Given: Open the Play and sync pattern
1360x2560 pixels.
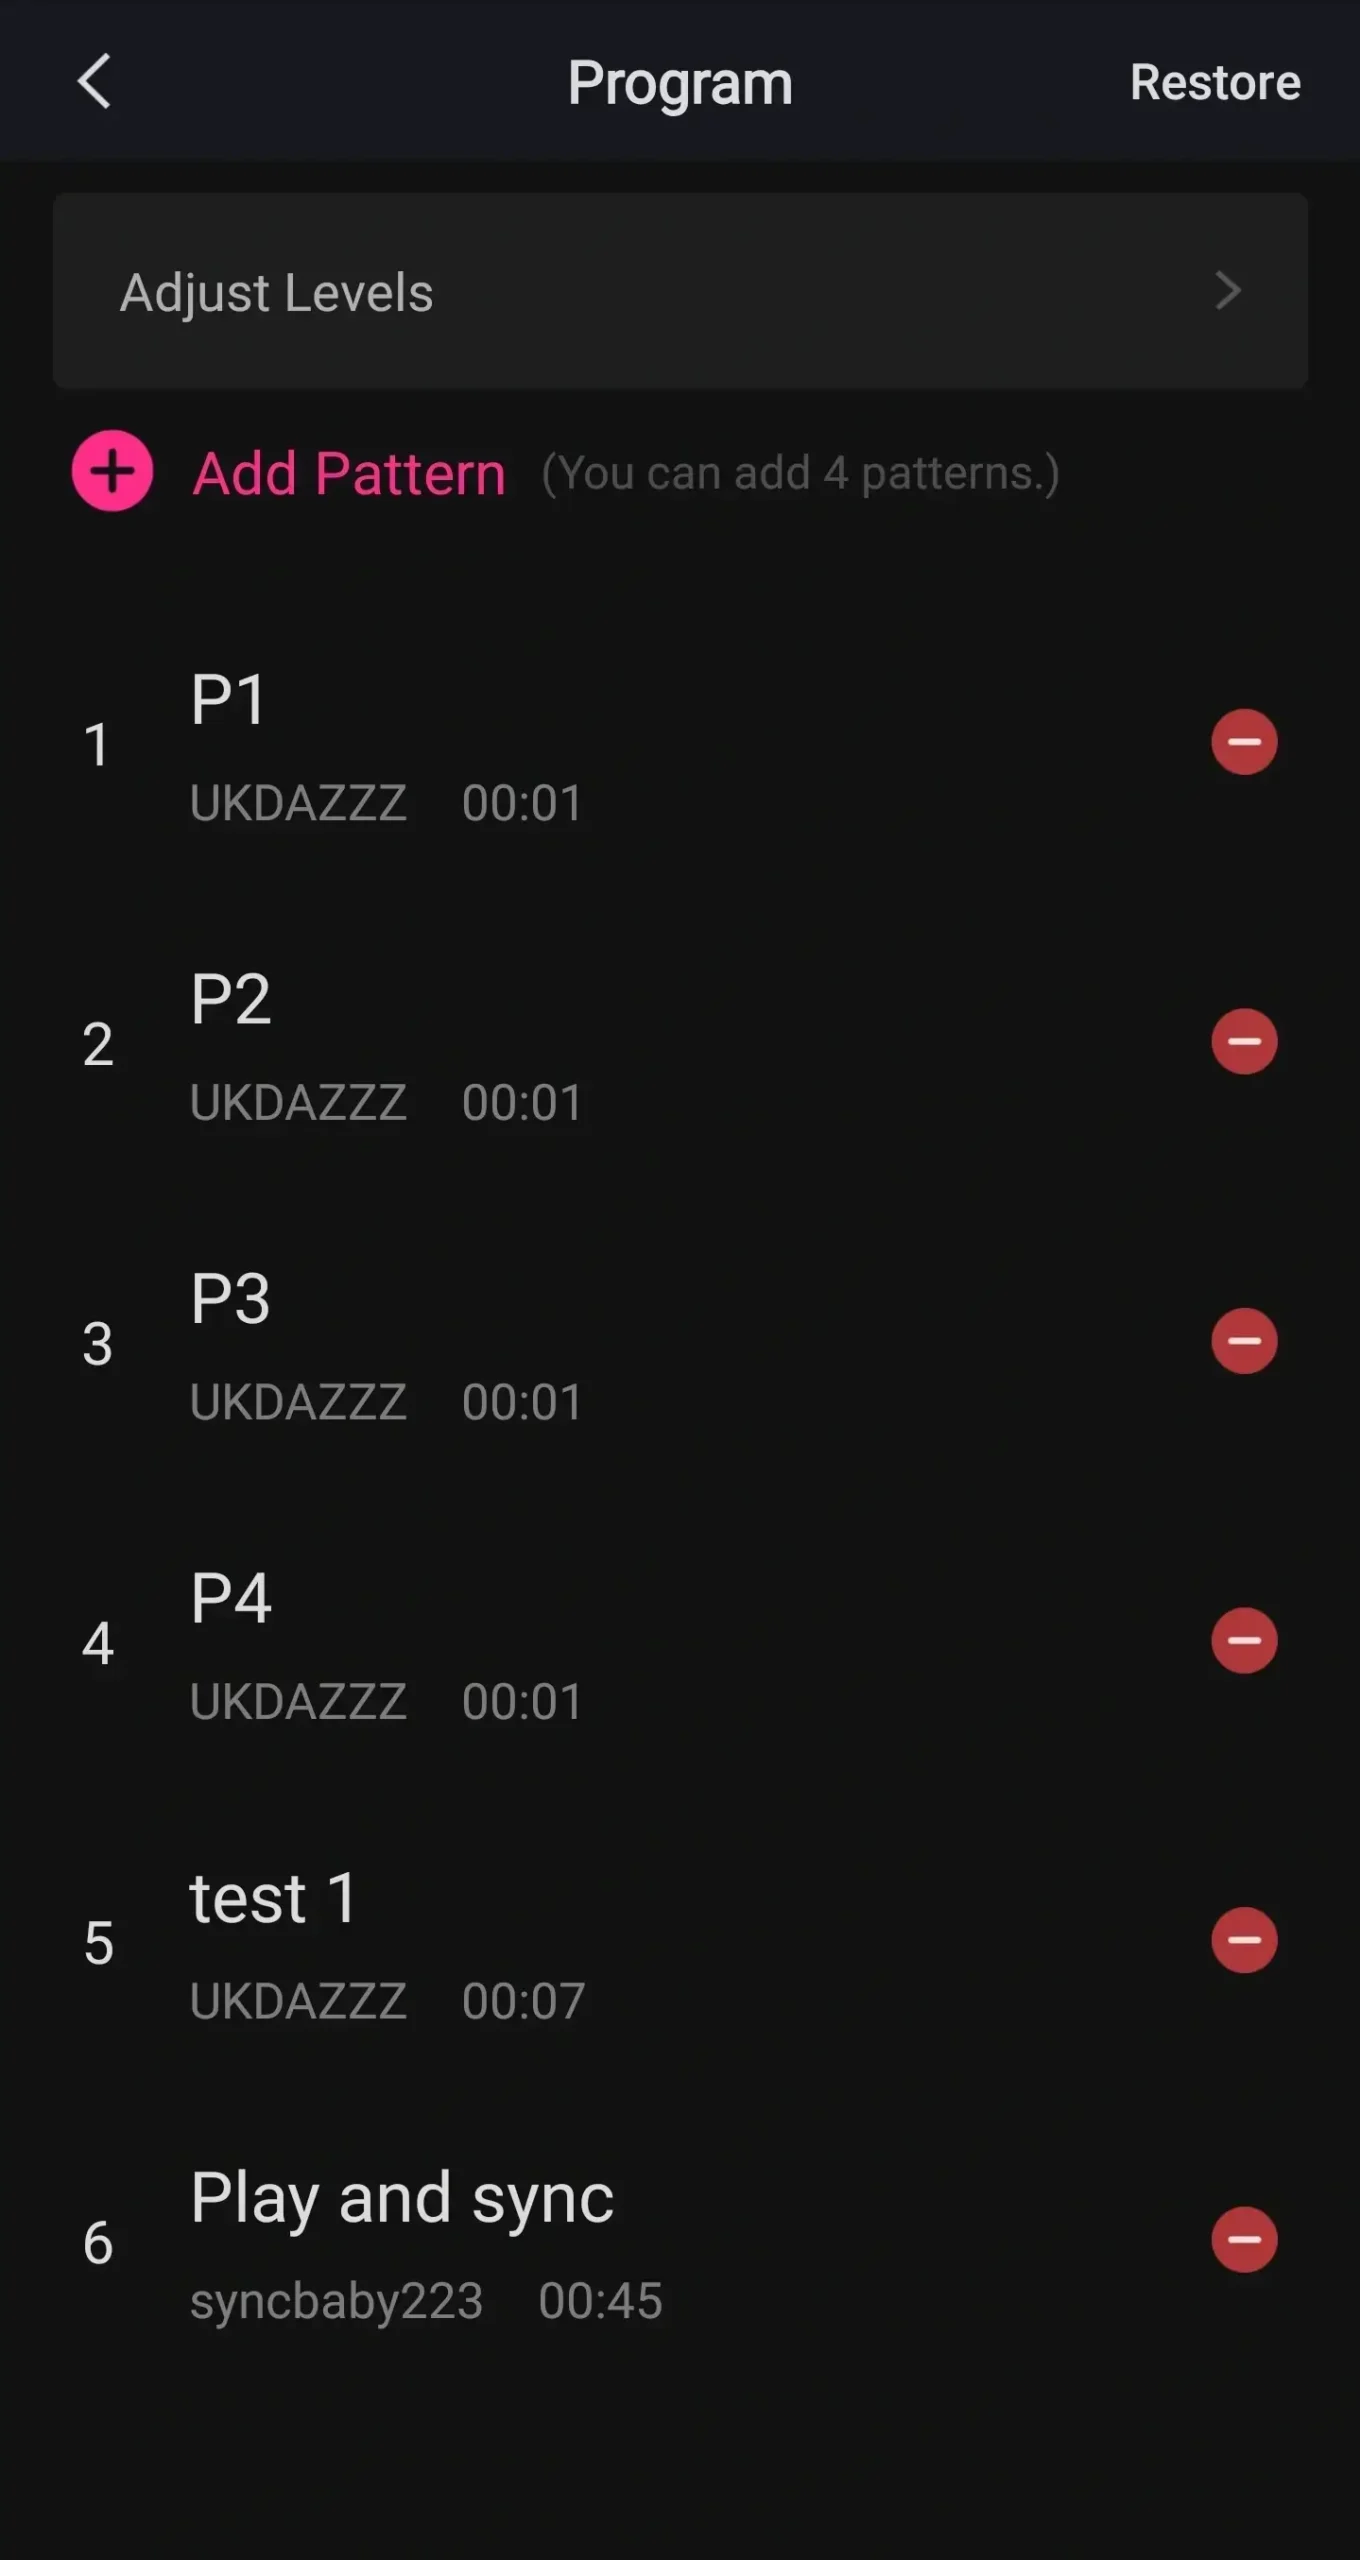Looking at the screenshot, I should (x=401, y=2198).
